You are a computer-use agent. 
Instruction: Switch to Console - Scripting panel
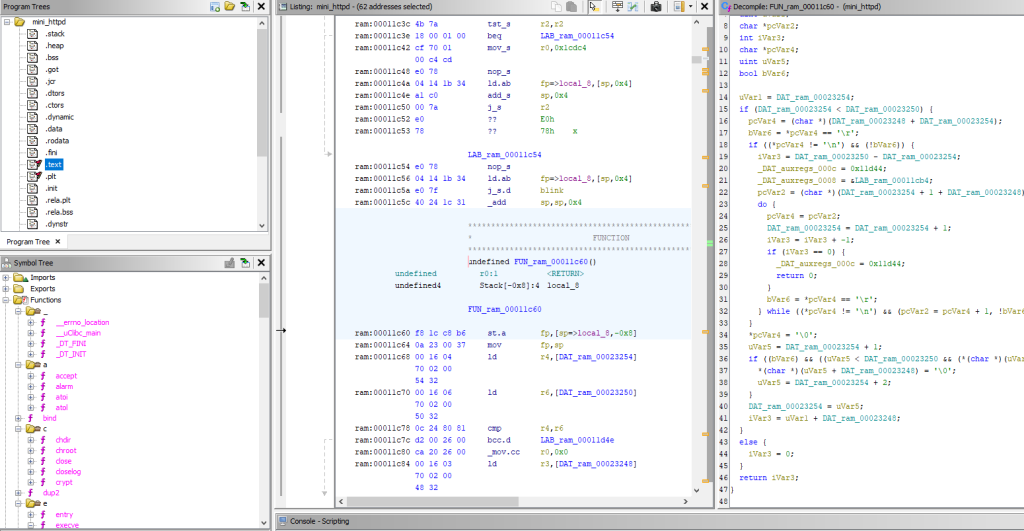(x=318, y=521)
